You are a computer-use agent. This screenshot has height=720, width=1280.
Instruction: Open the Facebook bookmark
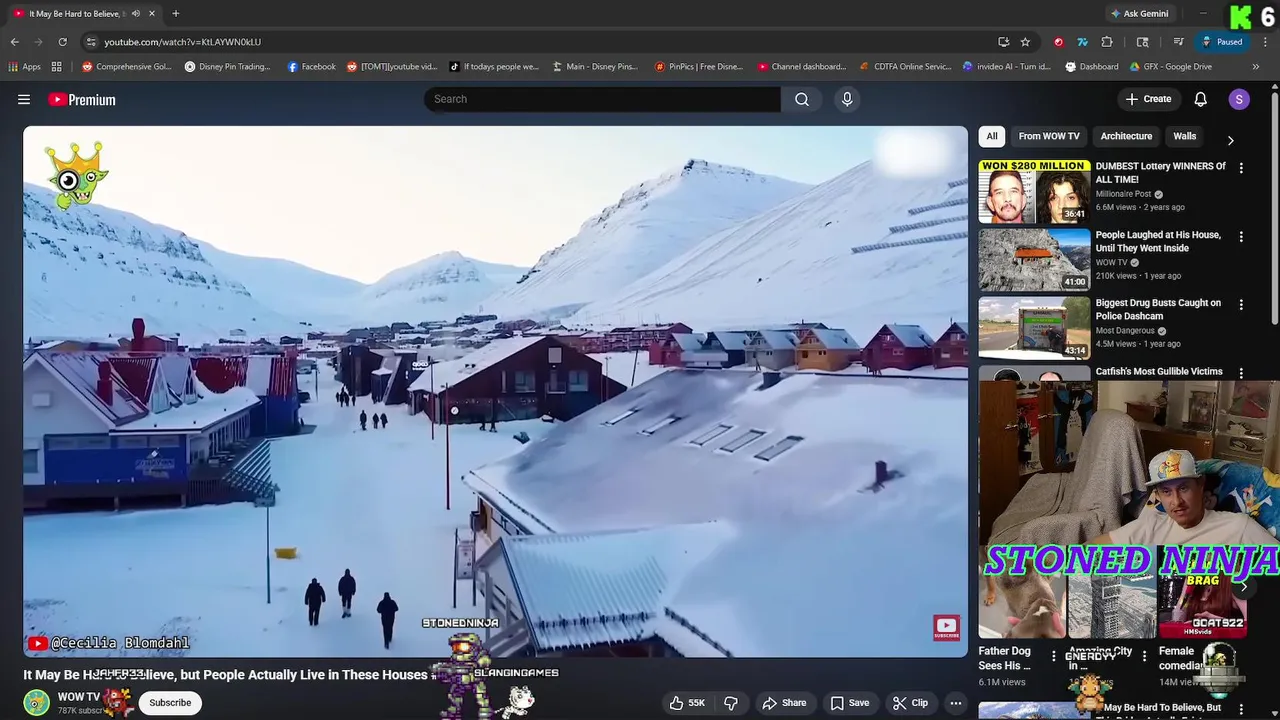[x=311, y=67]
